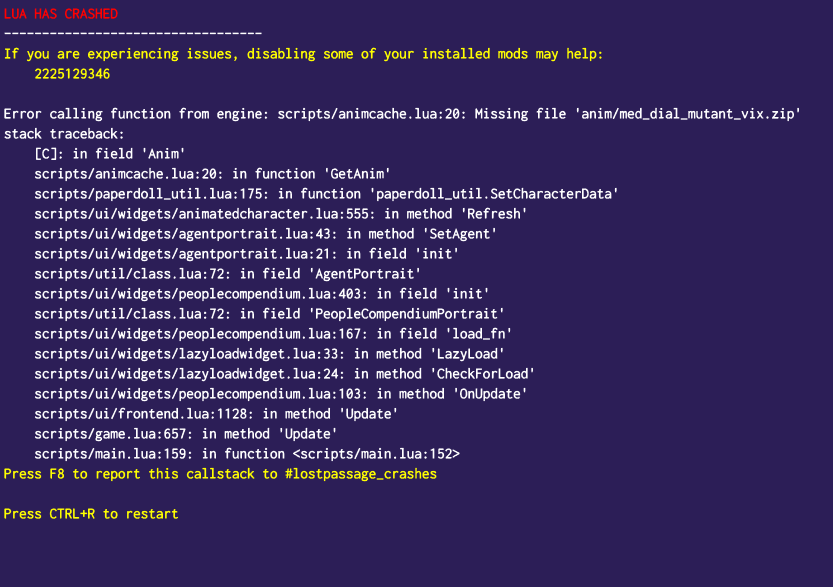The width and height of the screenshot is (833, 587).
Task: Click "Press F8 to report this callstack" text
Action: tap(220, 474)
